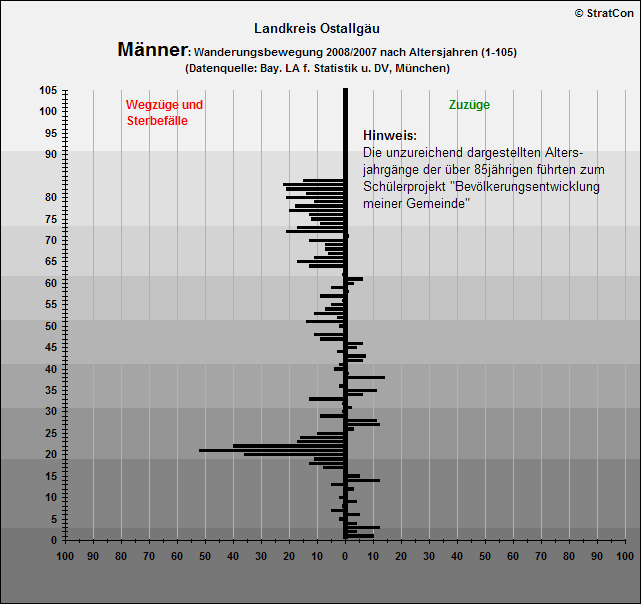641x604 pixels.
Task: Select the age-axis label '15'
Action: [51, 476]
